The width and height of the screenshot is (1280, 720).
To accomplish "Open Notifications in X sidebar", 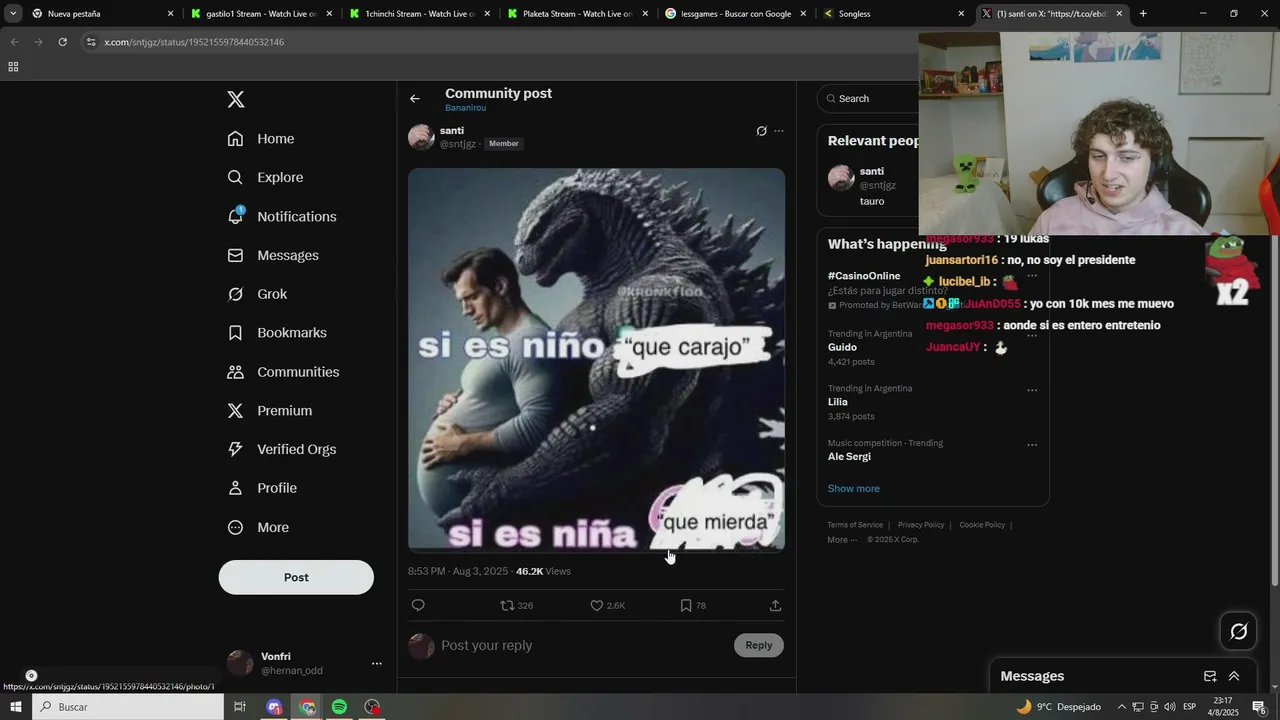I will (x=282, y=217).
